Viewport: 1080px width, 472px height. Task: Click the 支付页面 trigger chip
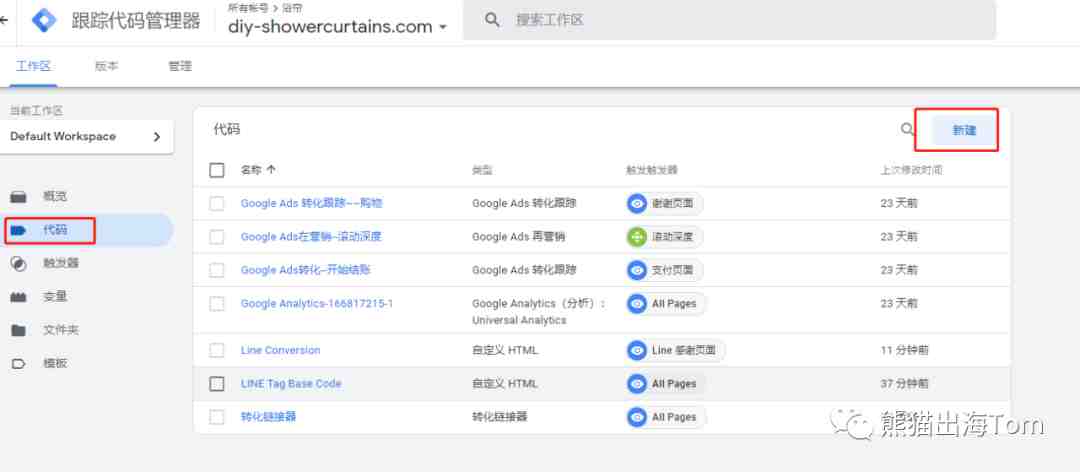tap(664, 270)
